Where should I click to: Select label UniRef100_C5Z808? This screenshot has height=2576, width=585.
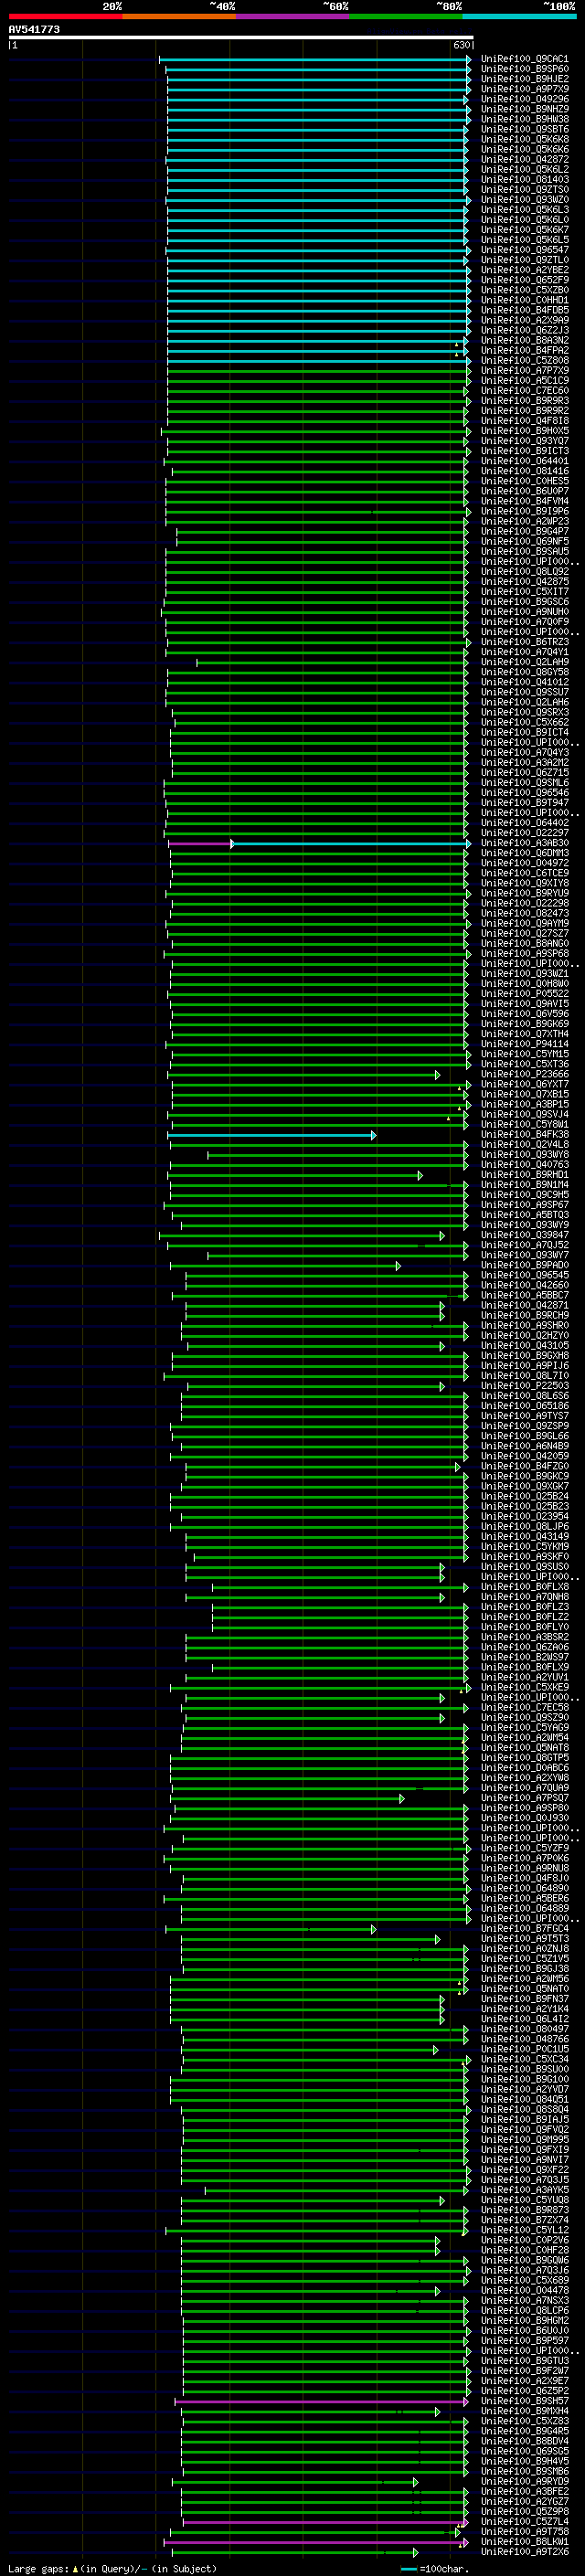pyautogui.click(x=524, y=360)
